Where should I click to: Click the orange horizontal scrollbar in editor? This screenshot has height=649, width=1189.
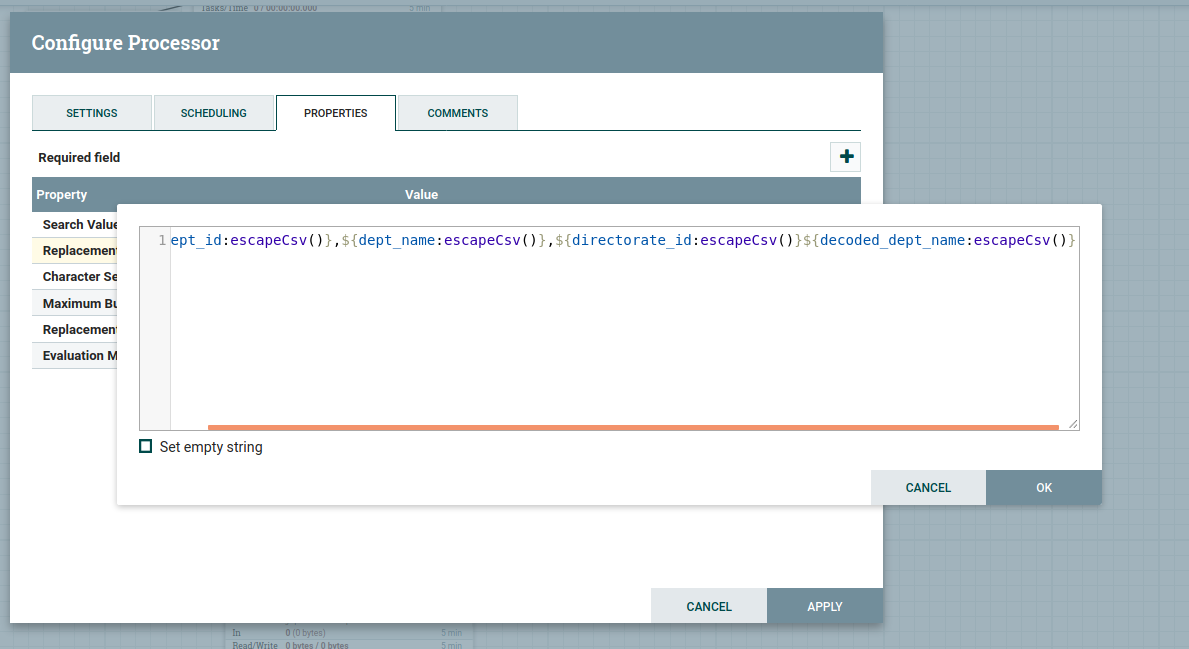point(632,427)
